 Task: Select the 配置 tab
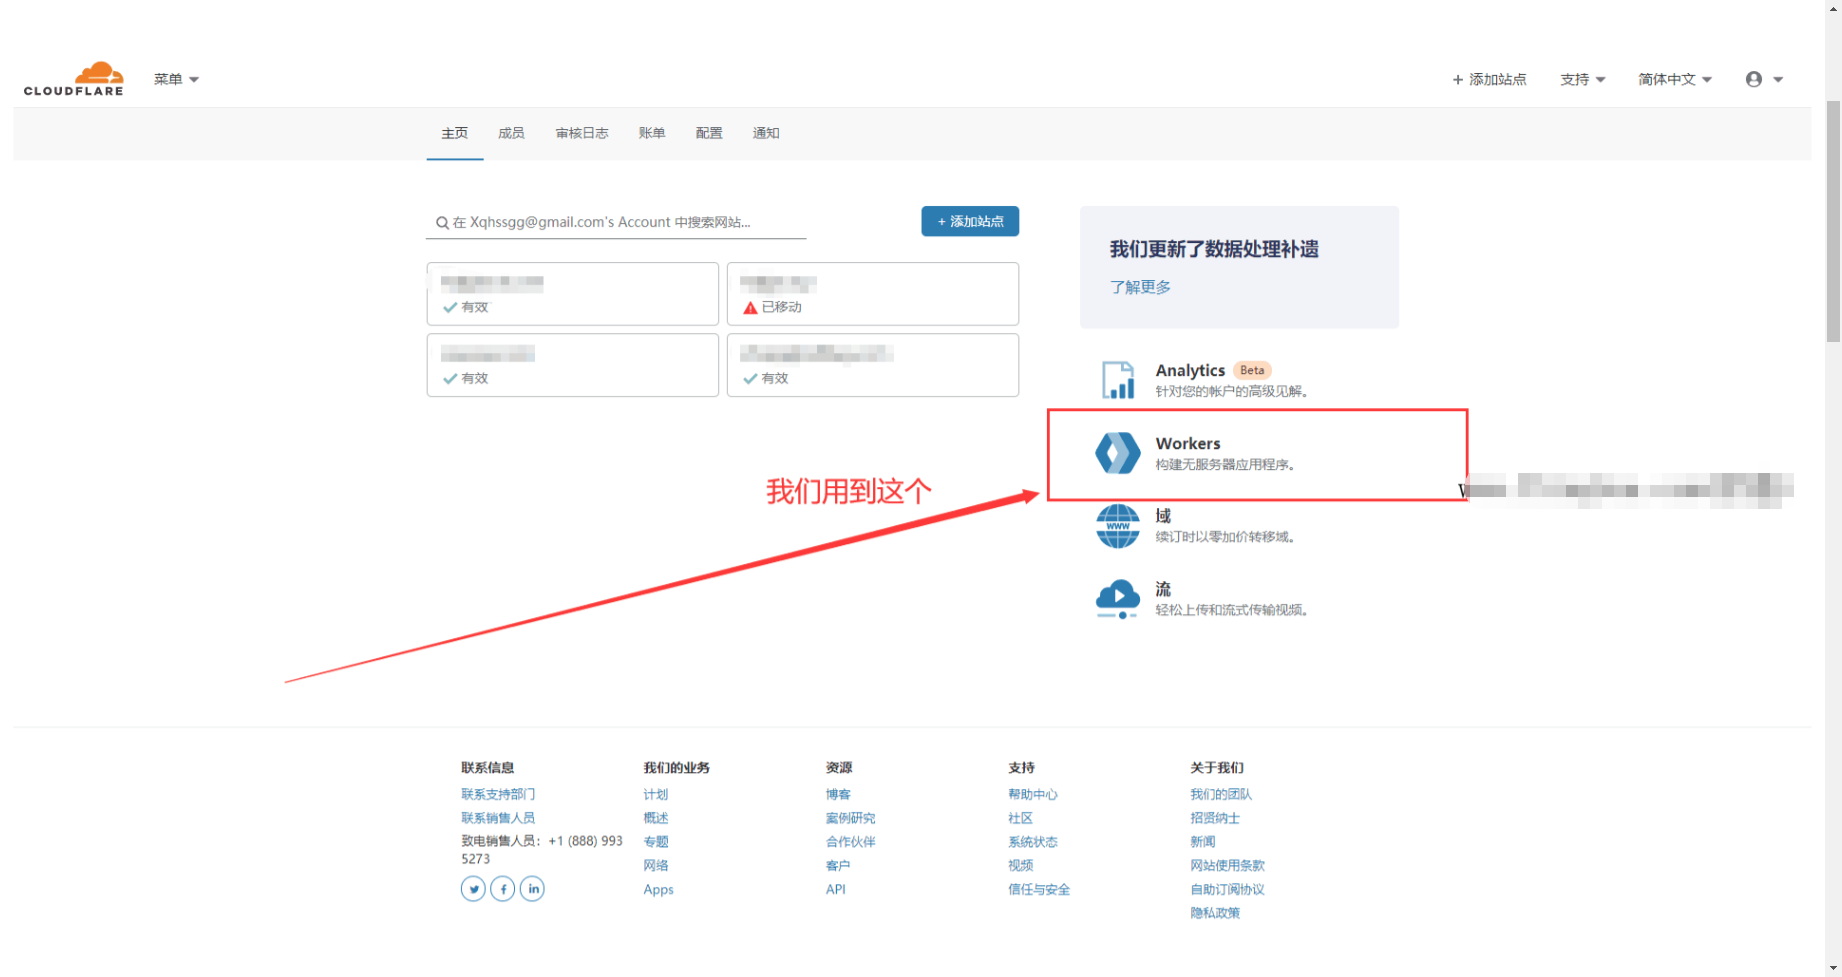coord(709,133)
